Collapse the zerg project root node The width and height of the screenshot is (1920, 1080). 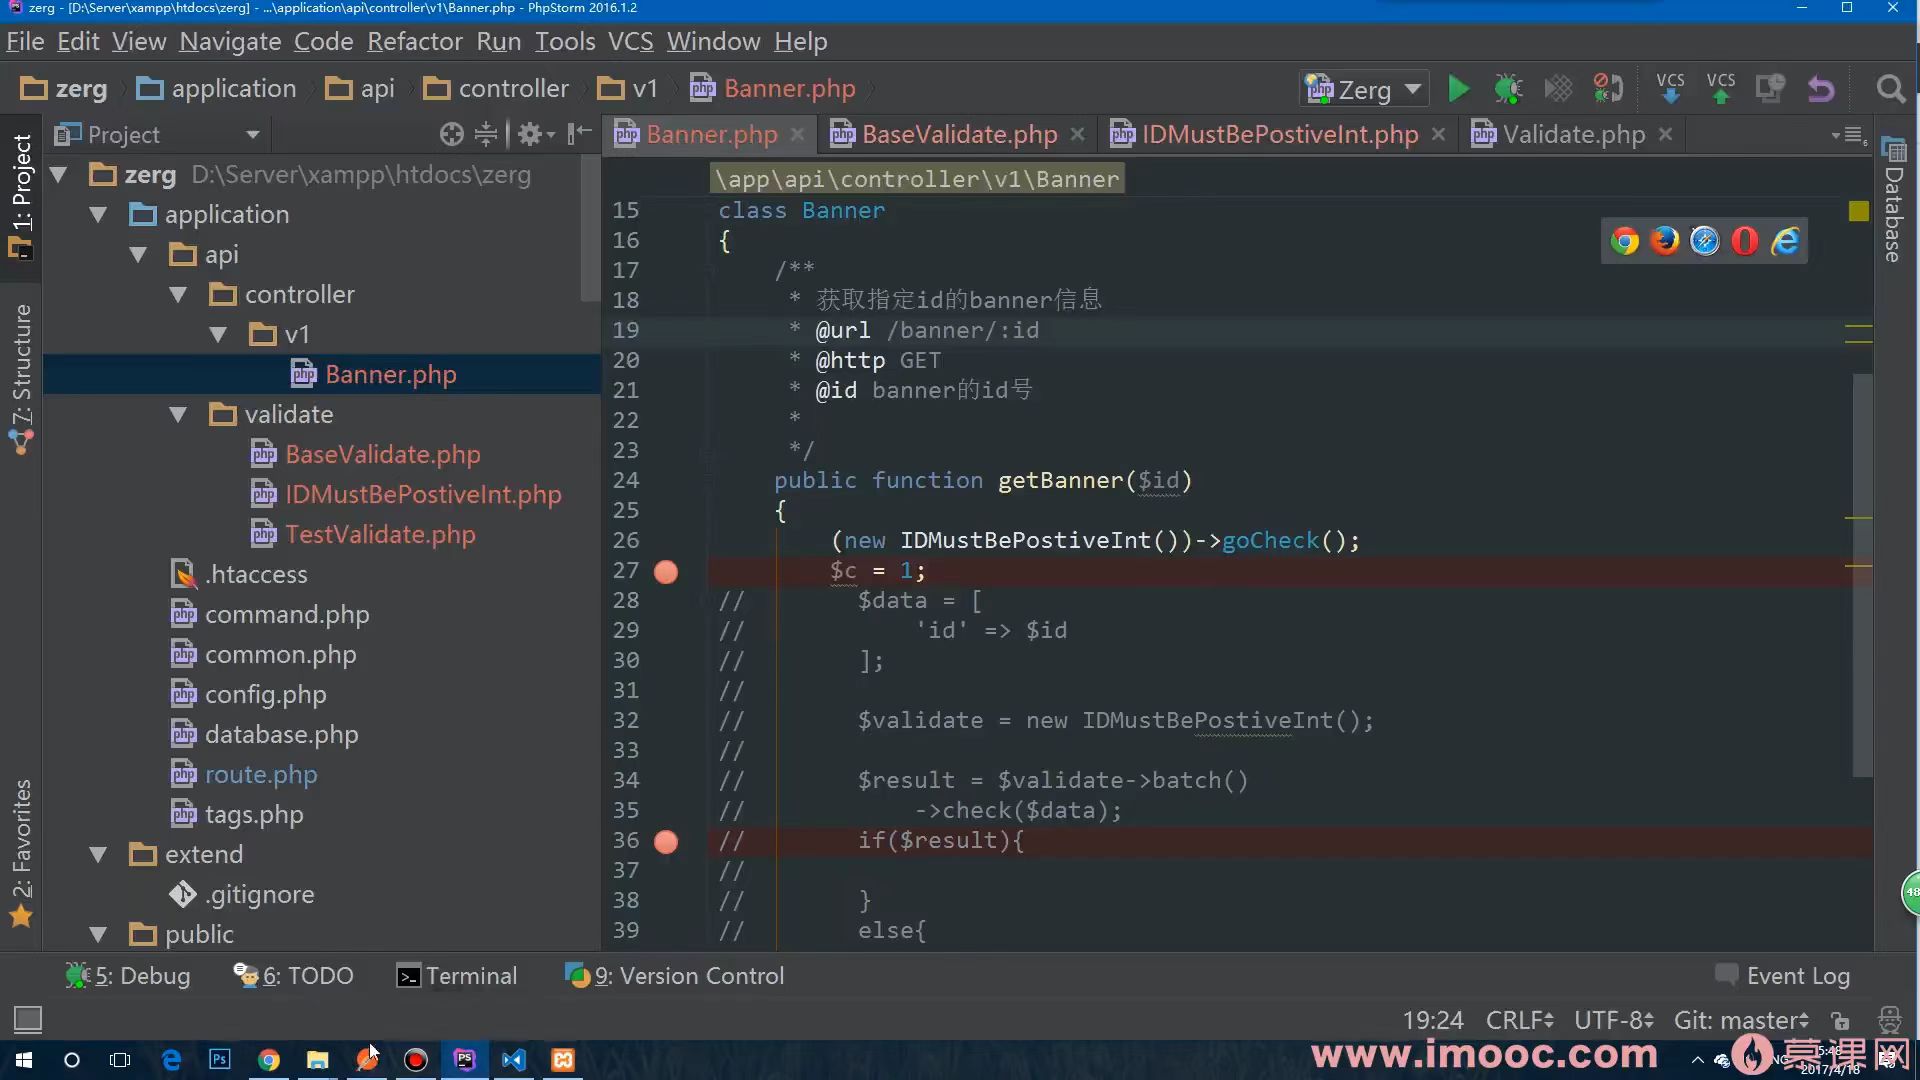coord(59,175)
